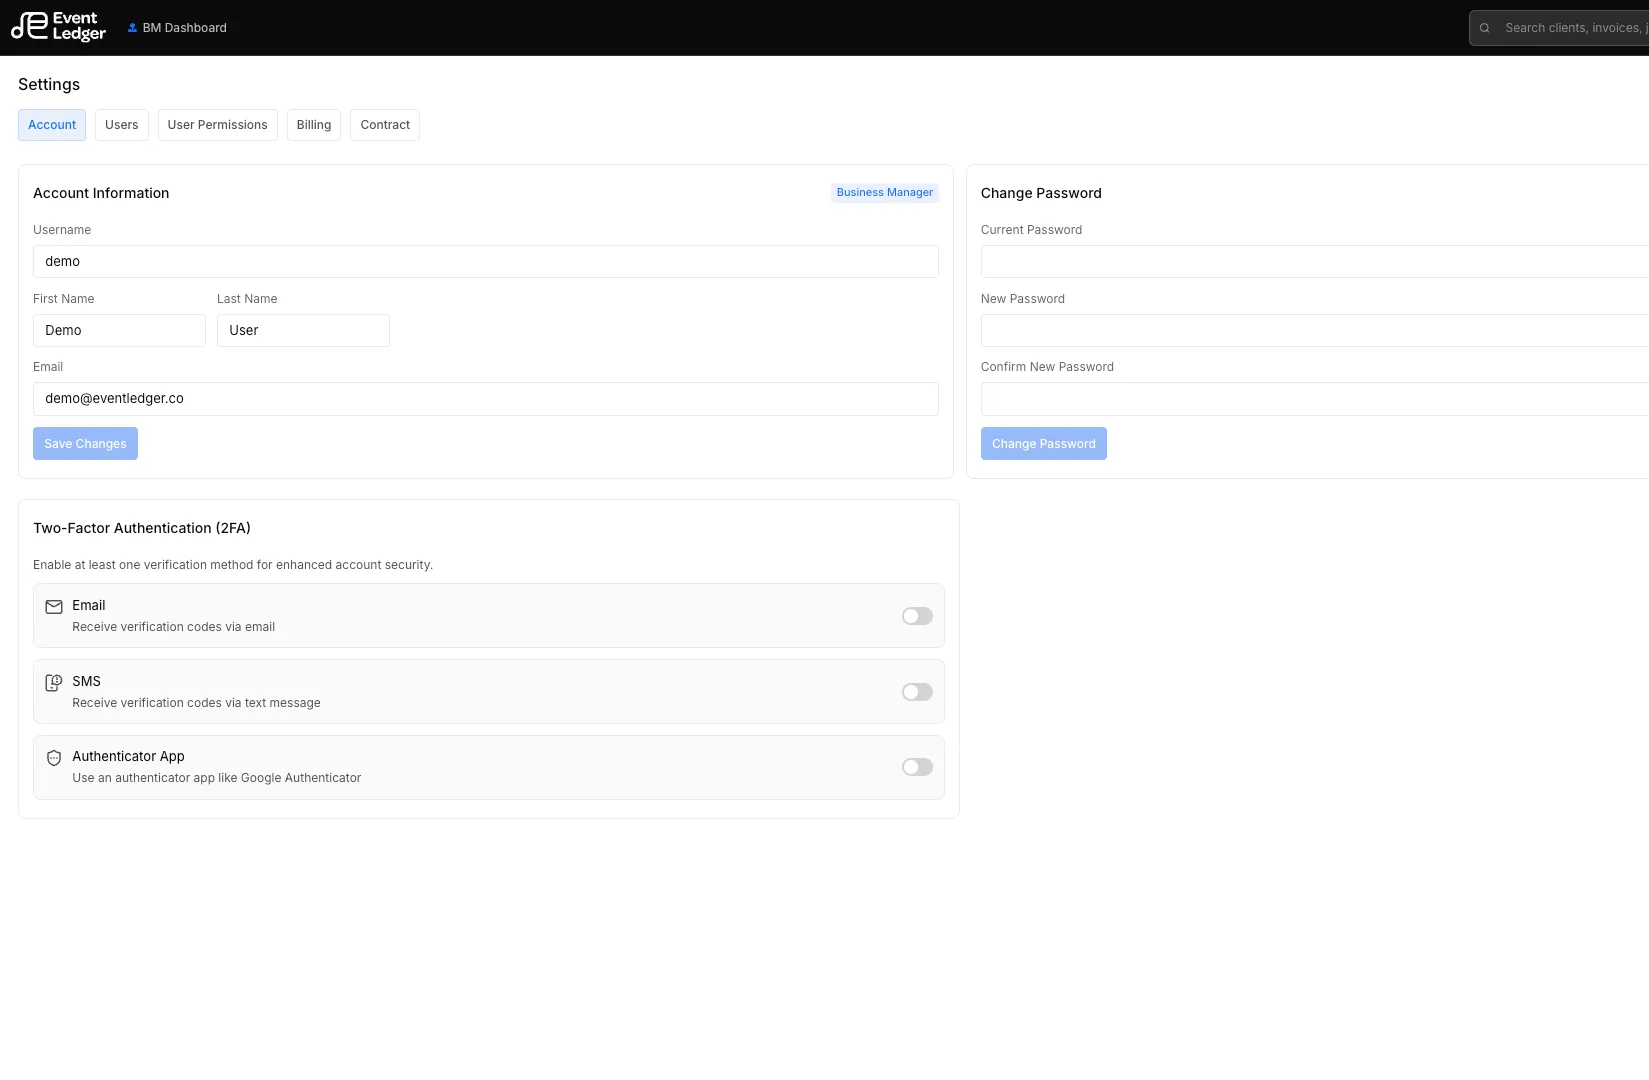Viewport: 1649px width, 1080px height.
Task: Click the Two-Factor Authentication (2FA) heading
Action: pos(142,528)
